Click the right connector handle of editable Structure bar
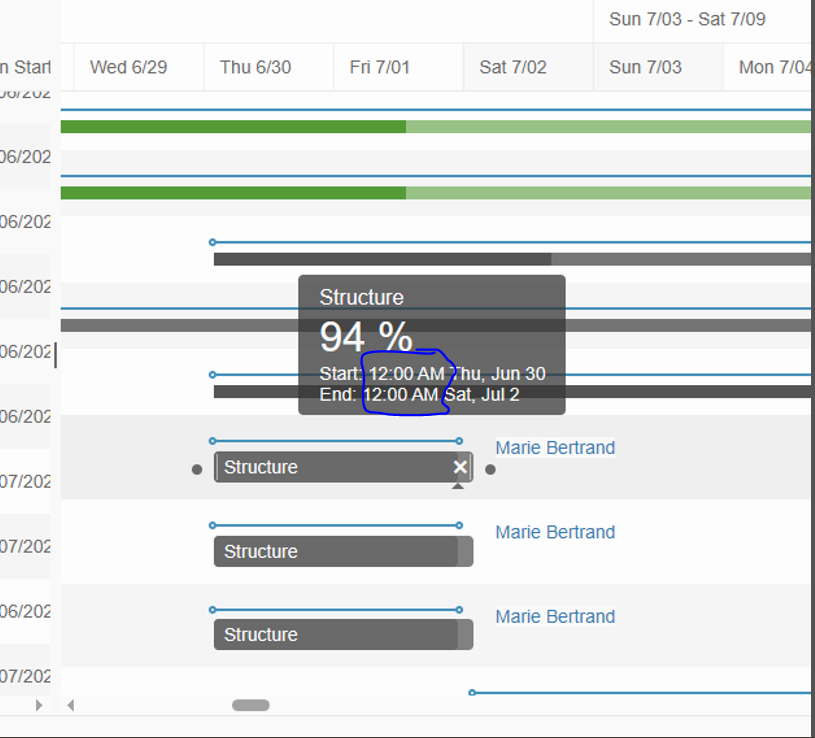The image size is (815, 738). tap(490, 469)
